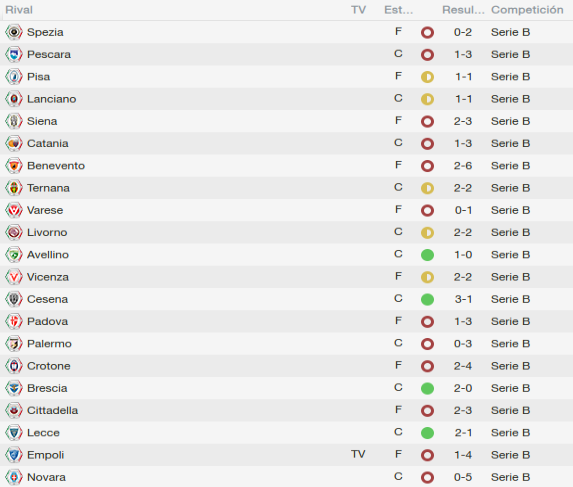Click the TV column header
The image size is (573, 487).
pyautogui.click(x=358, y=10)
